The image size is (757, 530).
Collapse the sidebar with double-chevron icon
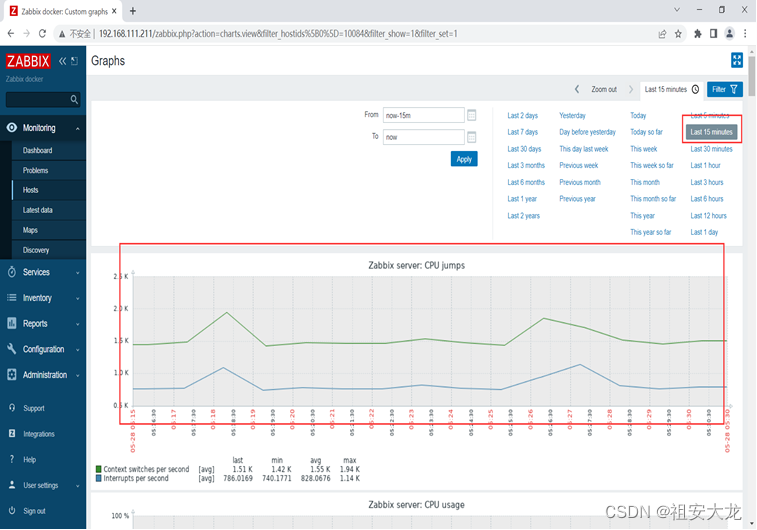62,61
